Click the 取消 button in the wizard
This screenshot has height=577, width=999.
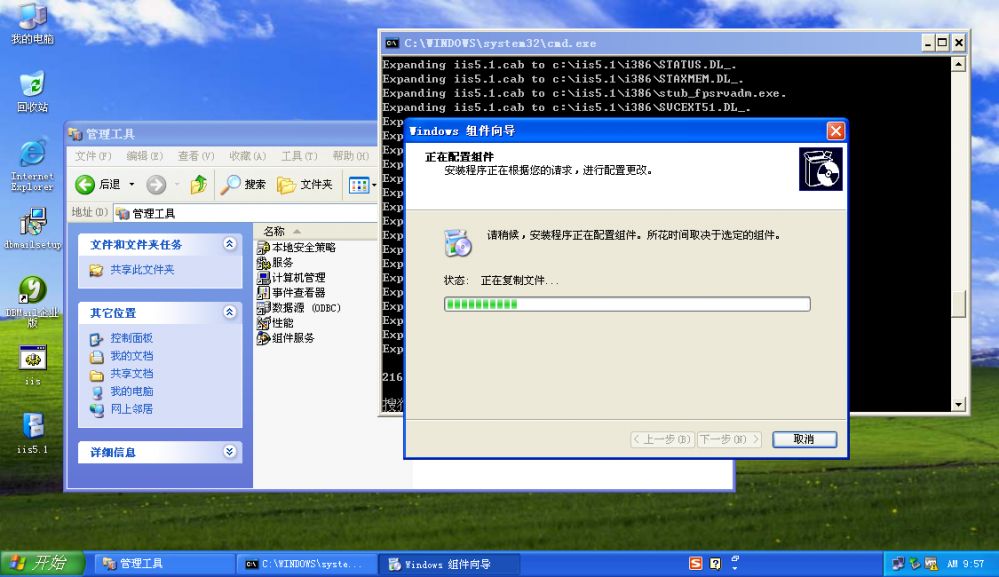click(x=804, y=439)
